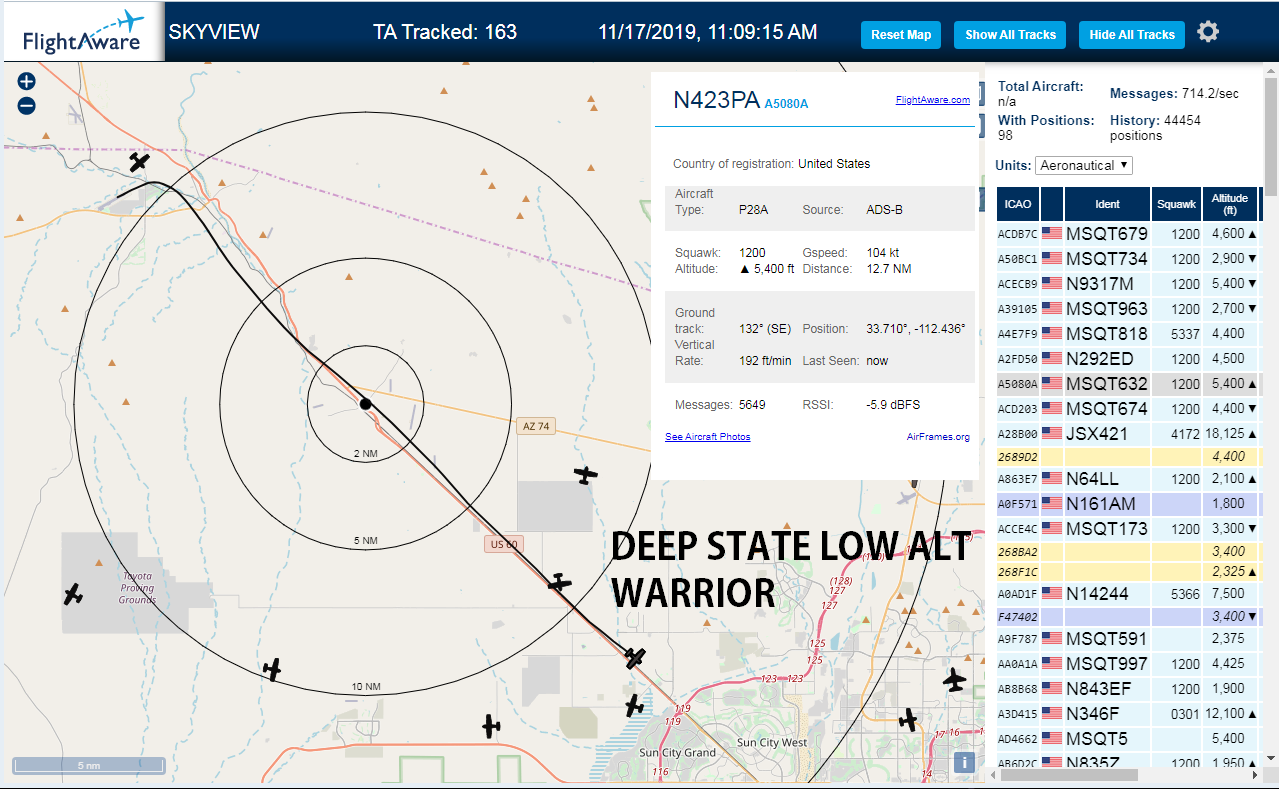Click the Hide All Tracks button

click(x=1132, y=35)
